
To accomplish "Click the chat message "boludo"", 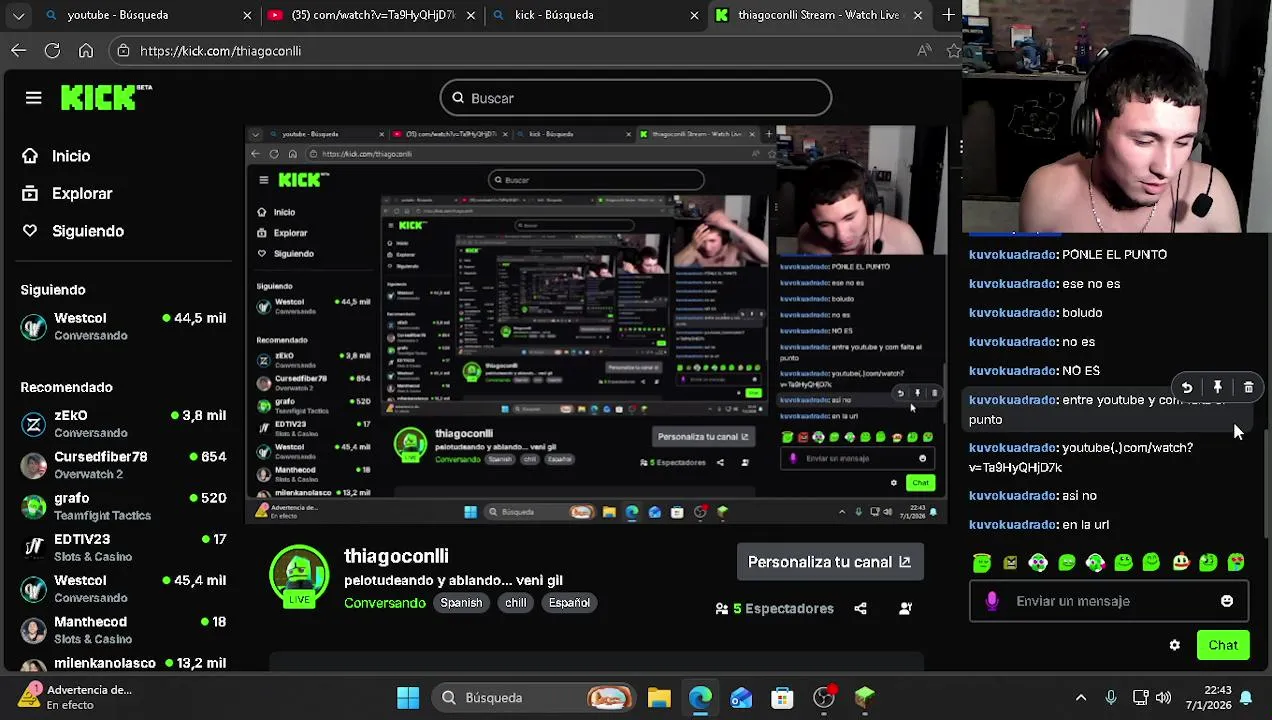I will [x=1082, y=313].
